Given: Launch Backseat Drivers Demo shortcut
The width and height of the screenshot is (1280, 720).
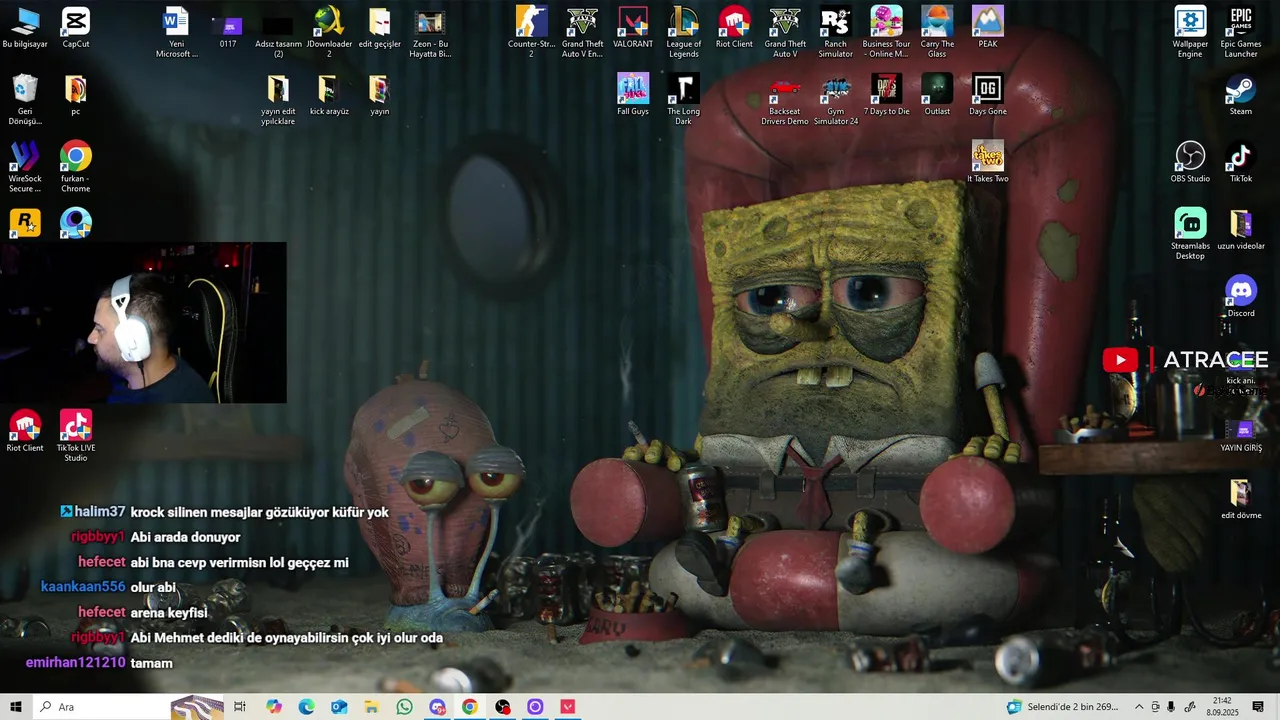Looking at the screenshot, I should [785, 100].
